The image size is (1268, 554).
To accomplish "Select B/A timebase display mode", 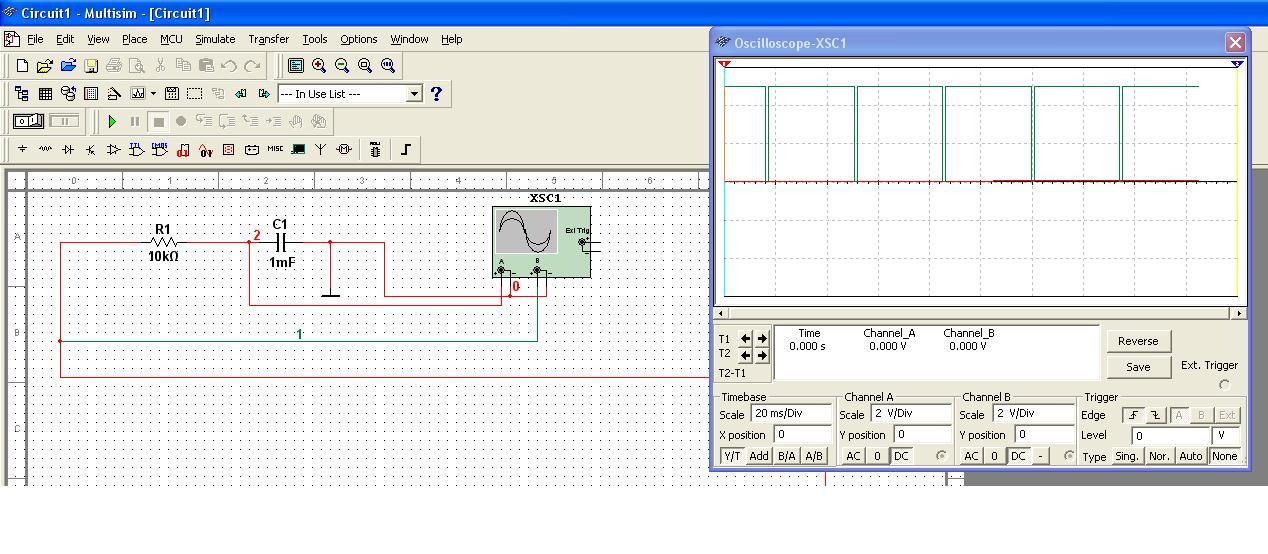I will pos(787,456).
